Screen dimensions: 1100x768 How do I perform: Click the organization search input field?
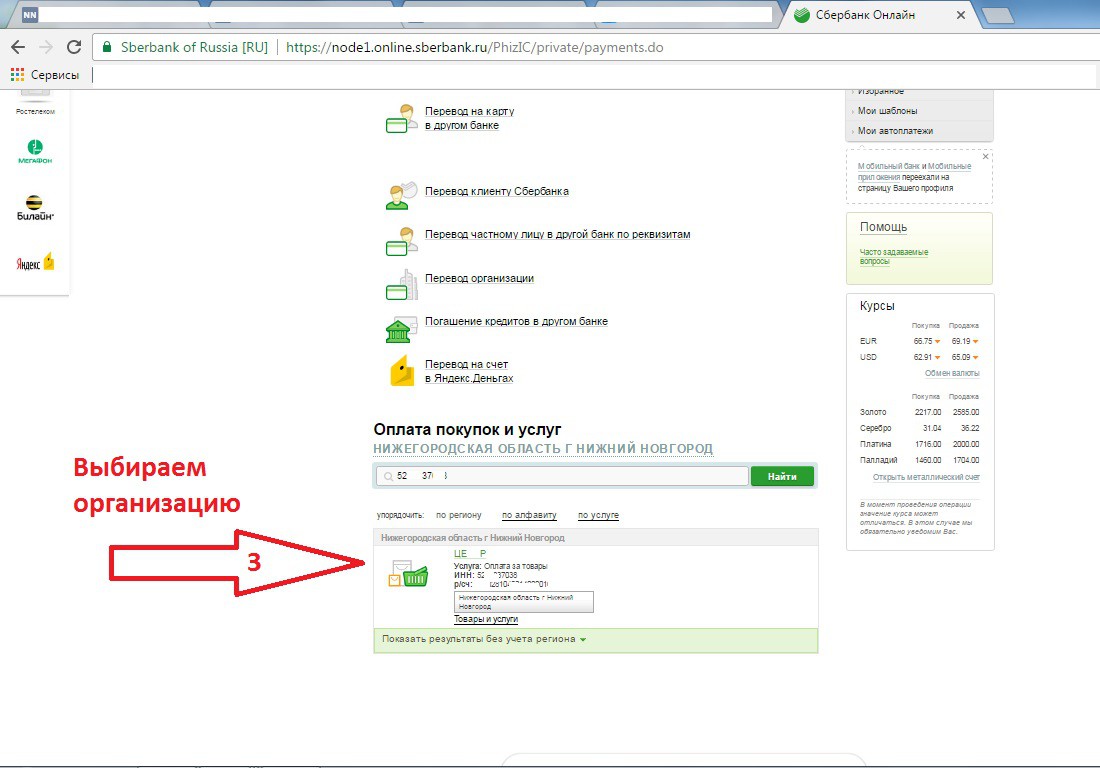pos(563,476)
